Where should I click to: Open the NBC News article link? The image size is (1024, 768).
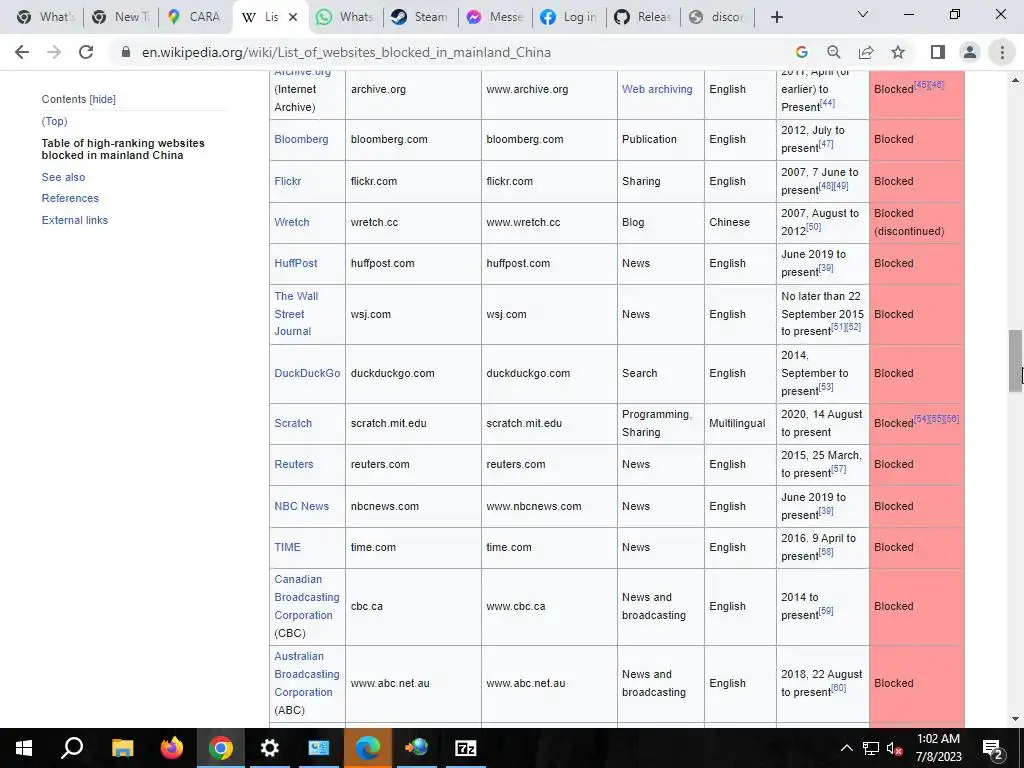tap(302, 506)
